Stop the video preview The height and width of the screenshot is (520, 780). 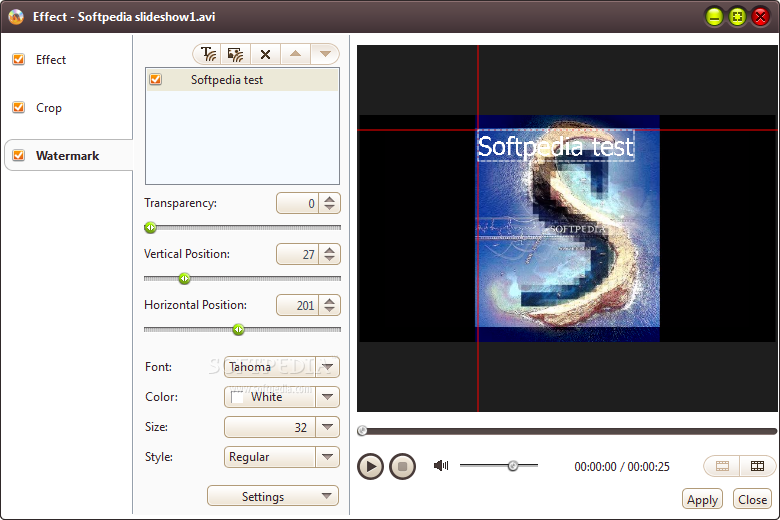point(402,466)
